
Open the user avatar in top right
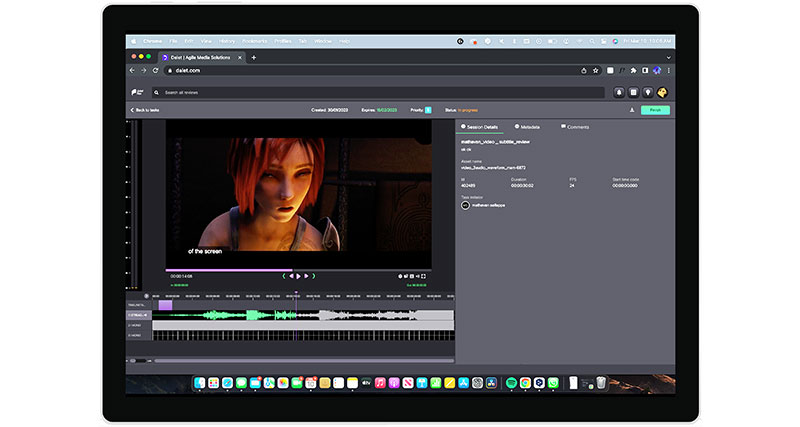click(662, 92)
